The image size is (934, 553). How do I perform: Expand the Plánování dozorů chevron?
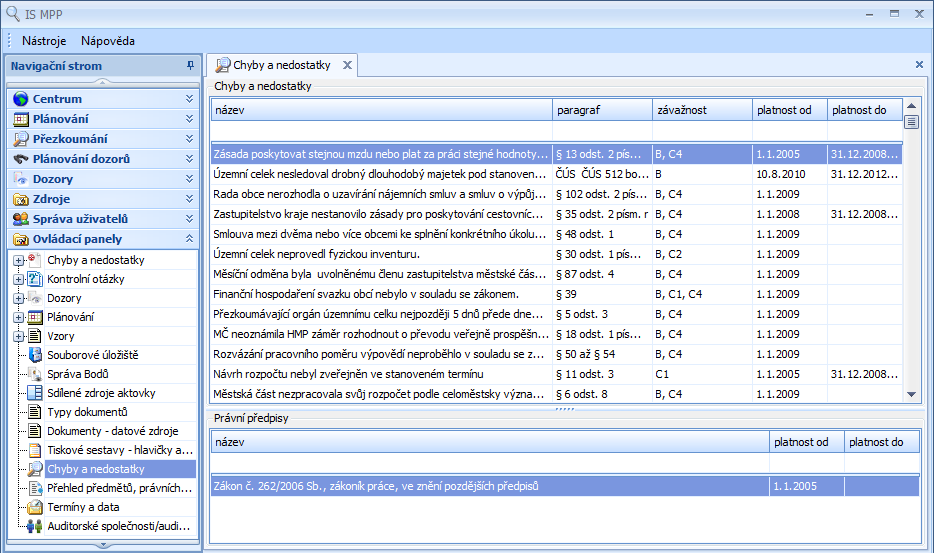click(189, 159)
